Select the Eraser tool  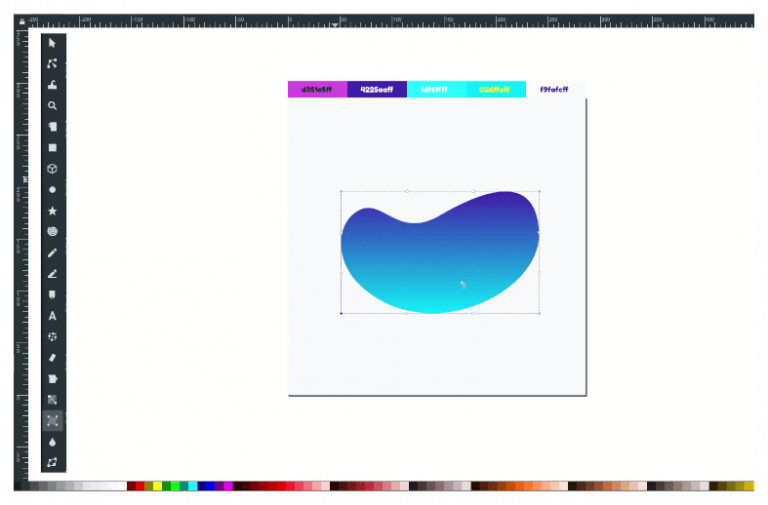point(52,358)
